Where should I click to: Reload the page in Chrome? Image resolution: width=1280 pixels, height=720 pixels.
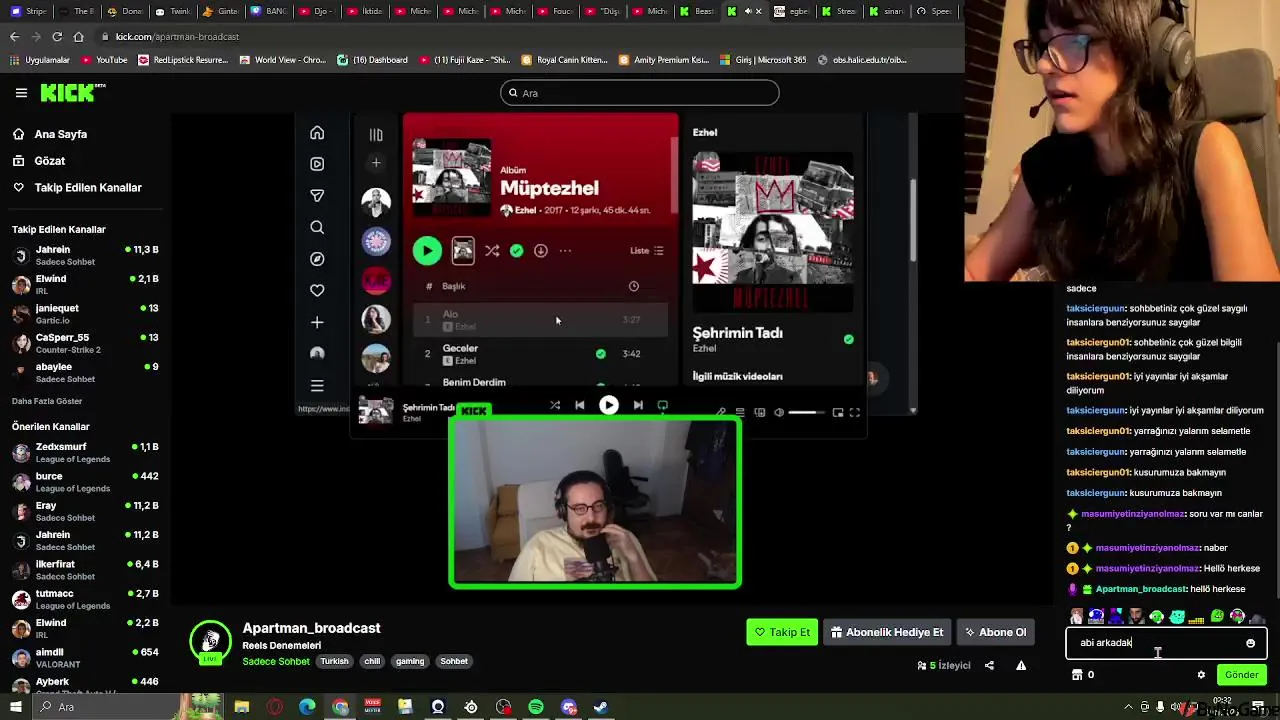57,37
